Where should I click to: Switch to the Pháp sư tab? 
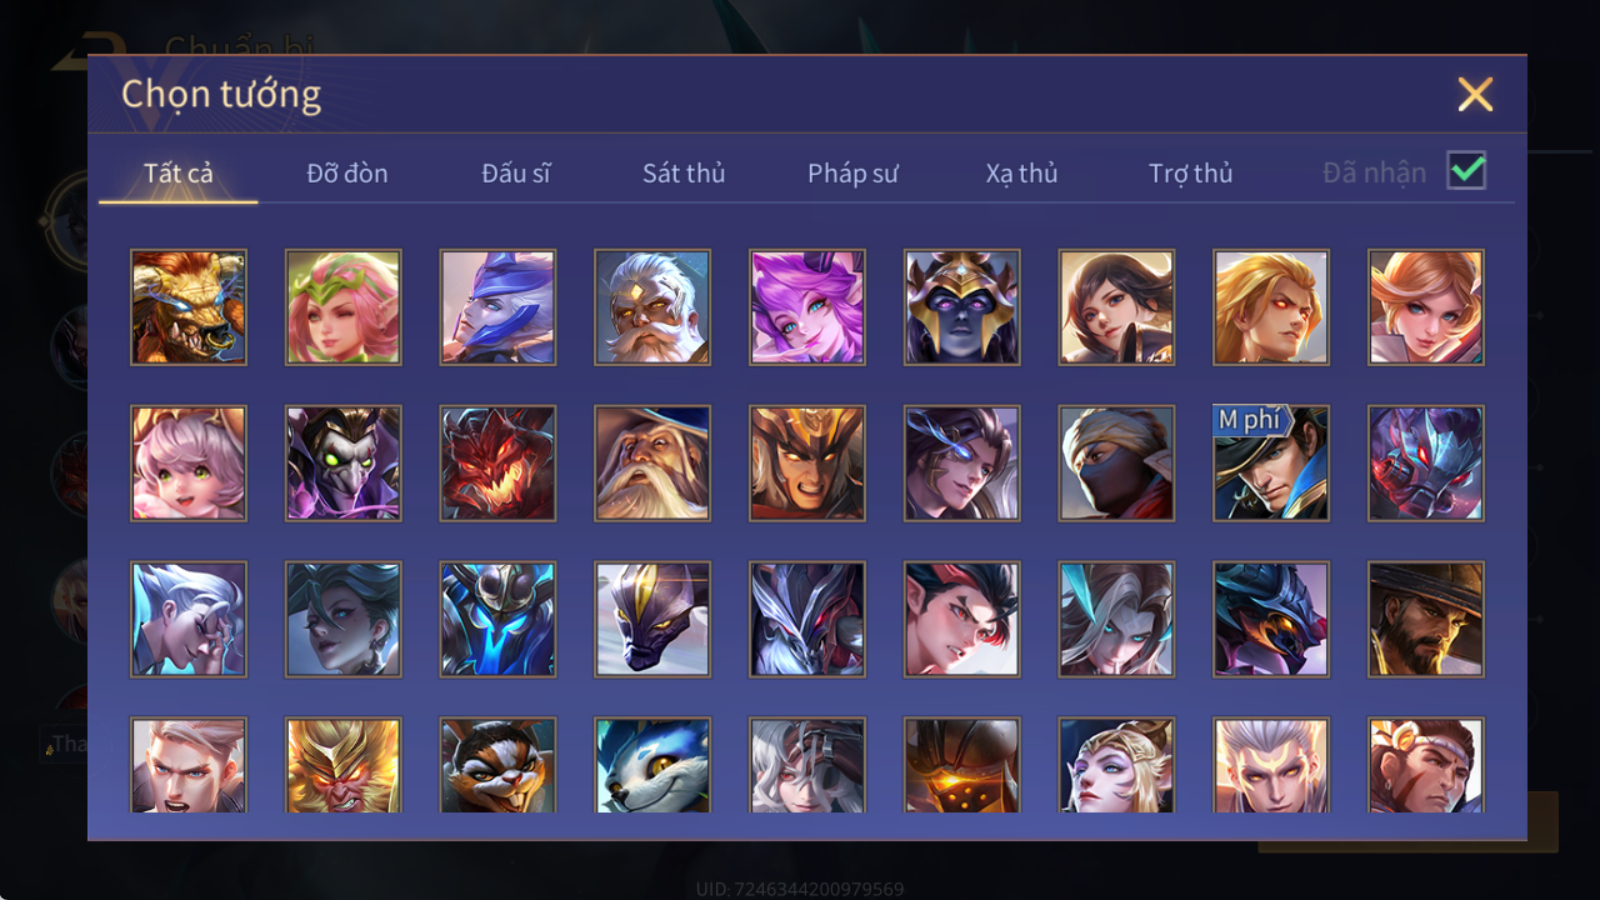853,173
